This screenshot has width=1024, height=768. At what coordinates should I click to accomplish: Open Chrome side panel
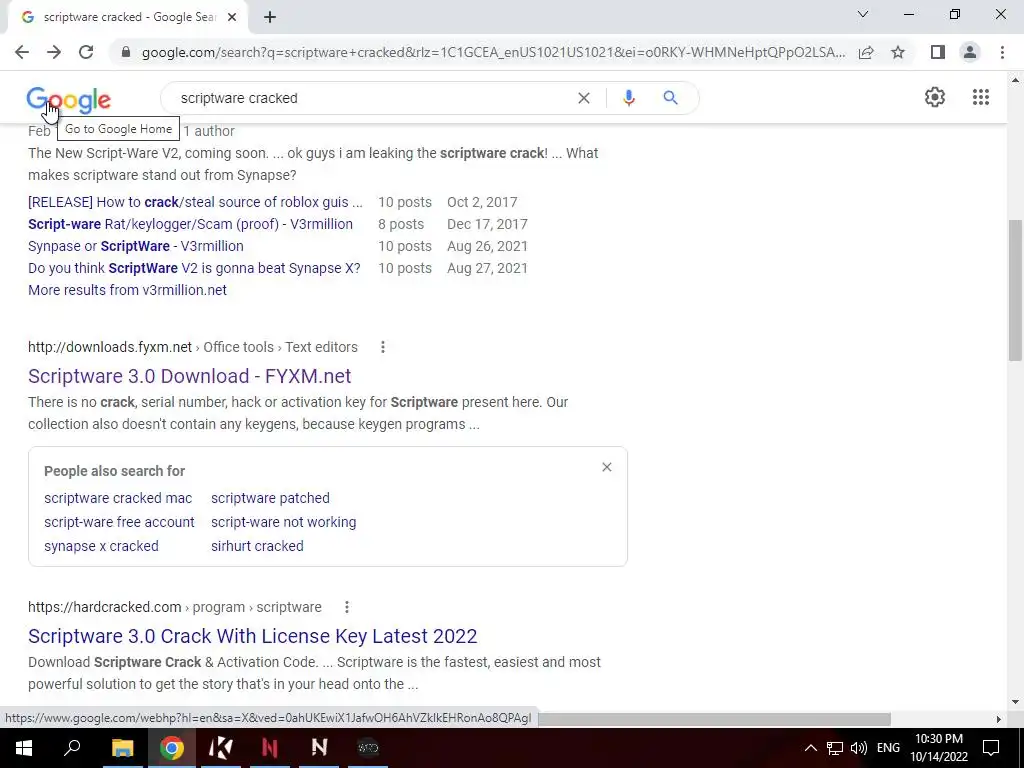(938, 52)
